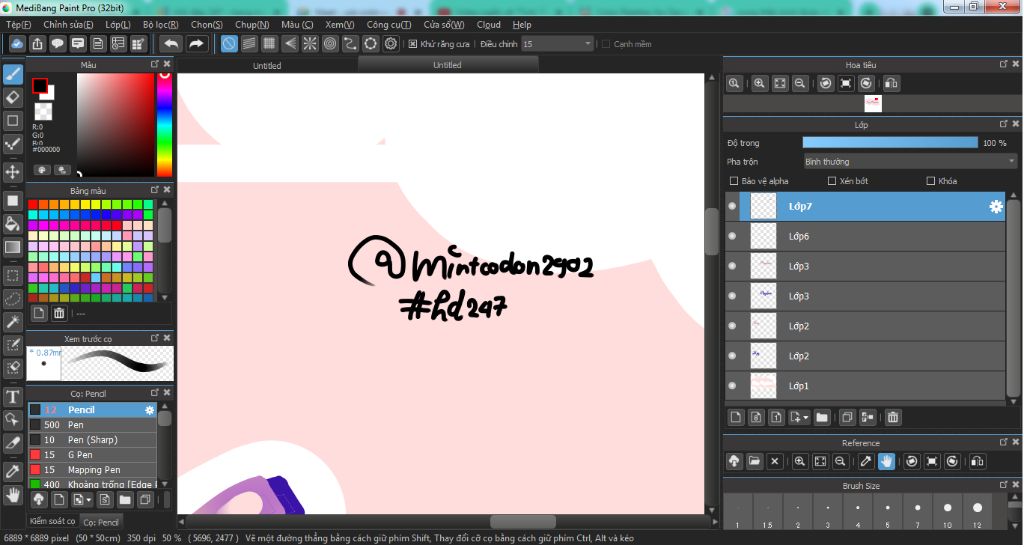Enable the radial snap guide
This screenshot has height=548, width=1024.
pos(310,44)
